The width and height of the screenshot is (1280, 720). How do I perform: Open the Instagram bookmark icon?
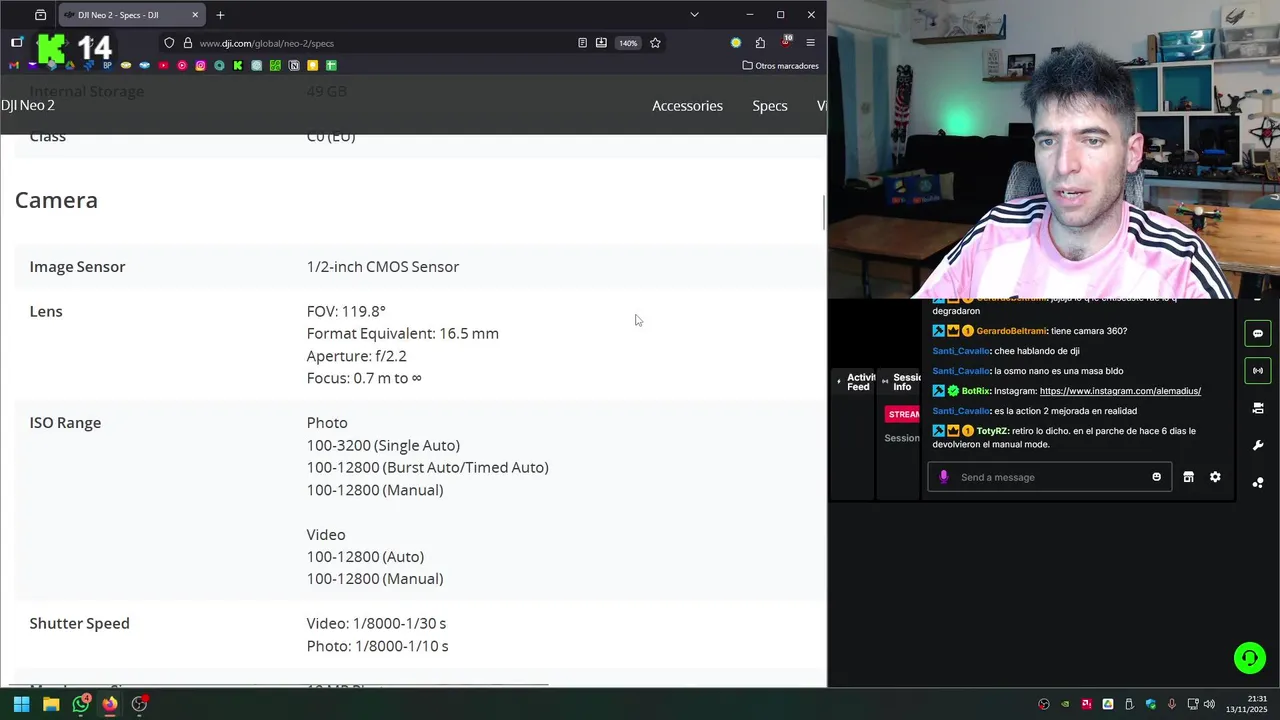coord(200,65)
